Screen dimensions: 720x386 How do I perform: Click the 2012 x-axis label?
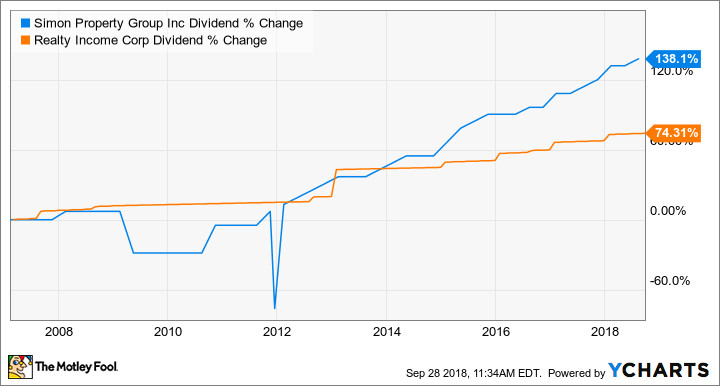click(277, 331)
